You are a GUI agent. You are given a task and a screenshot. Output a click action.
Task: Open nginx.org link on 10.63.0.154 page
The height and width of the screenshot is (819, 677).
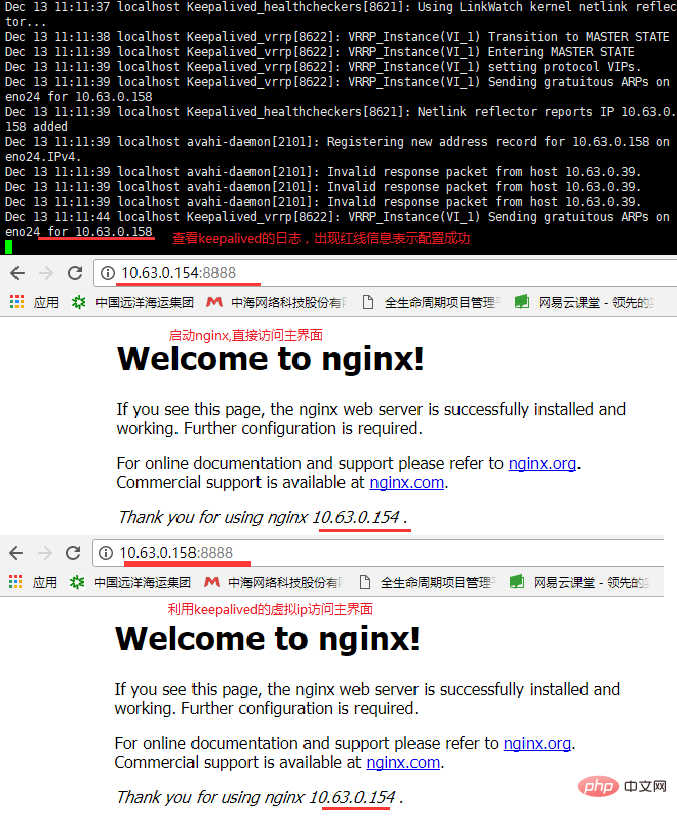click(542, 463)
